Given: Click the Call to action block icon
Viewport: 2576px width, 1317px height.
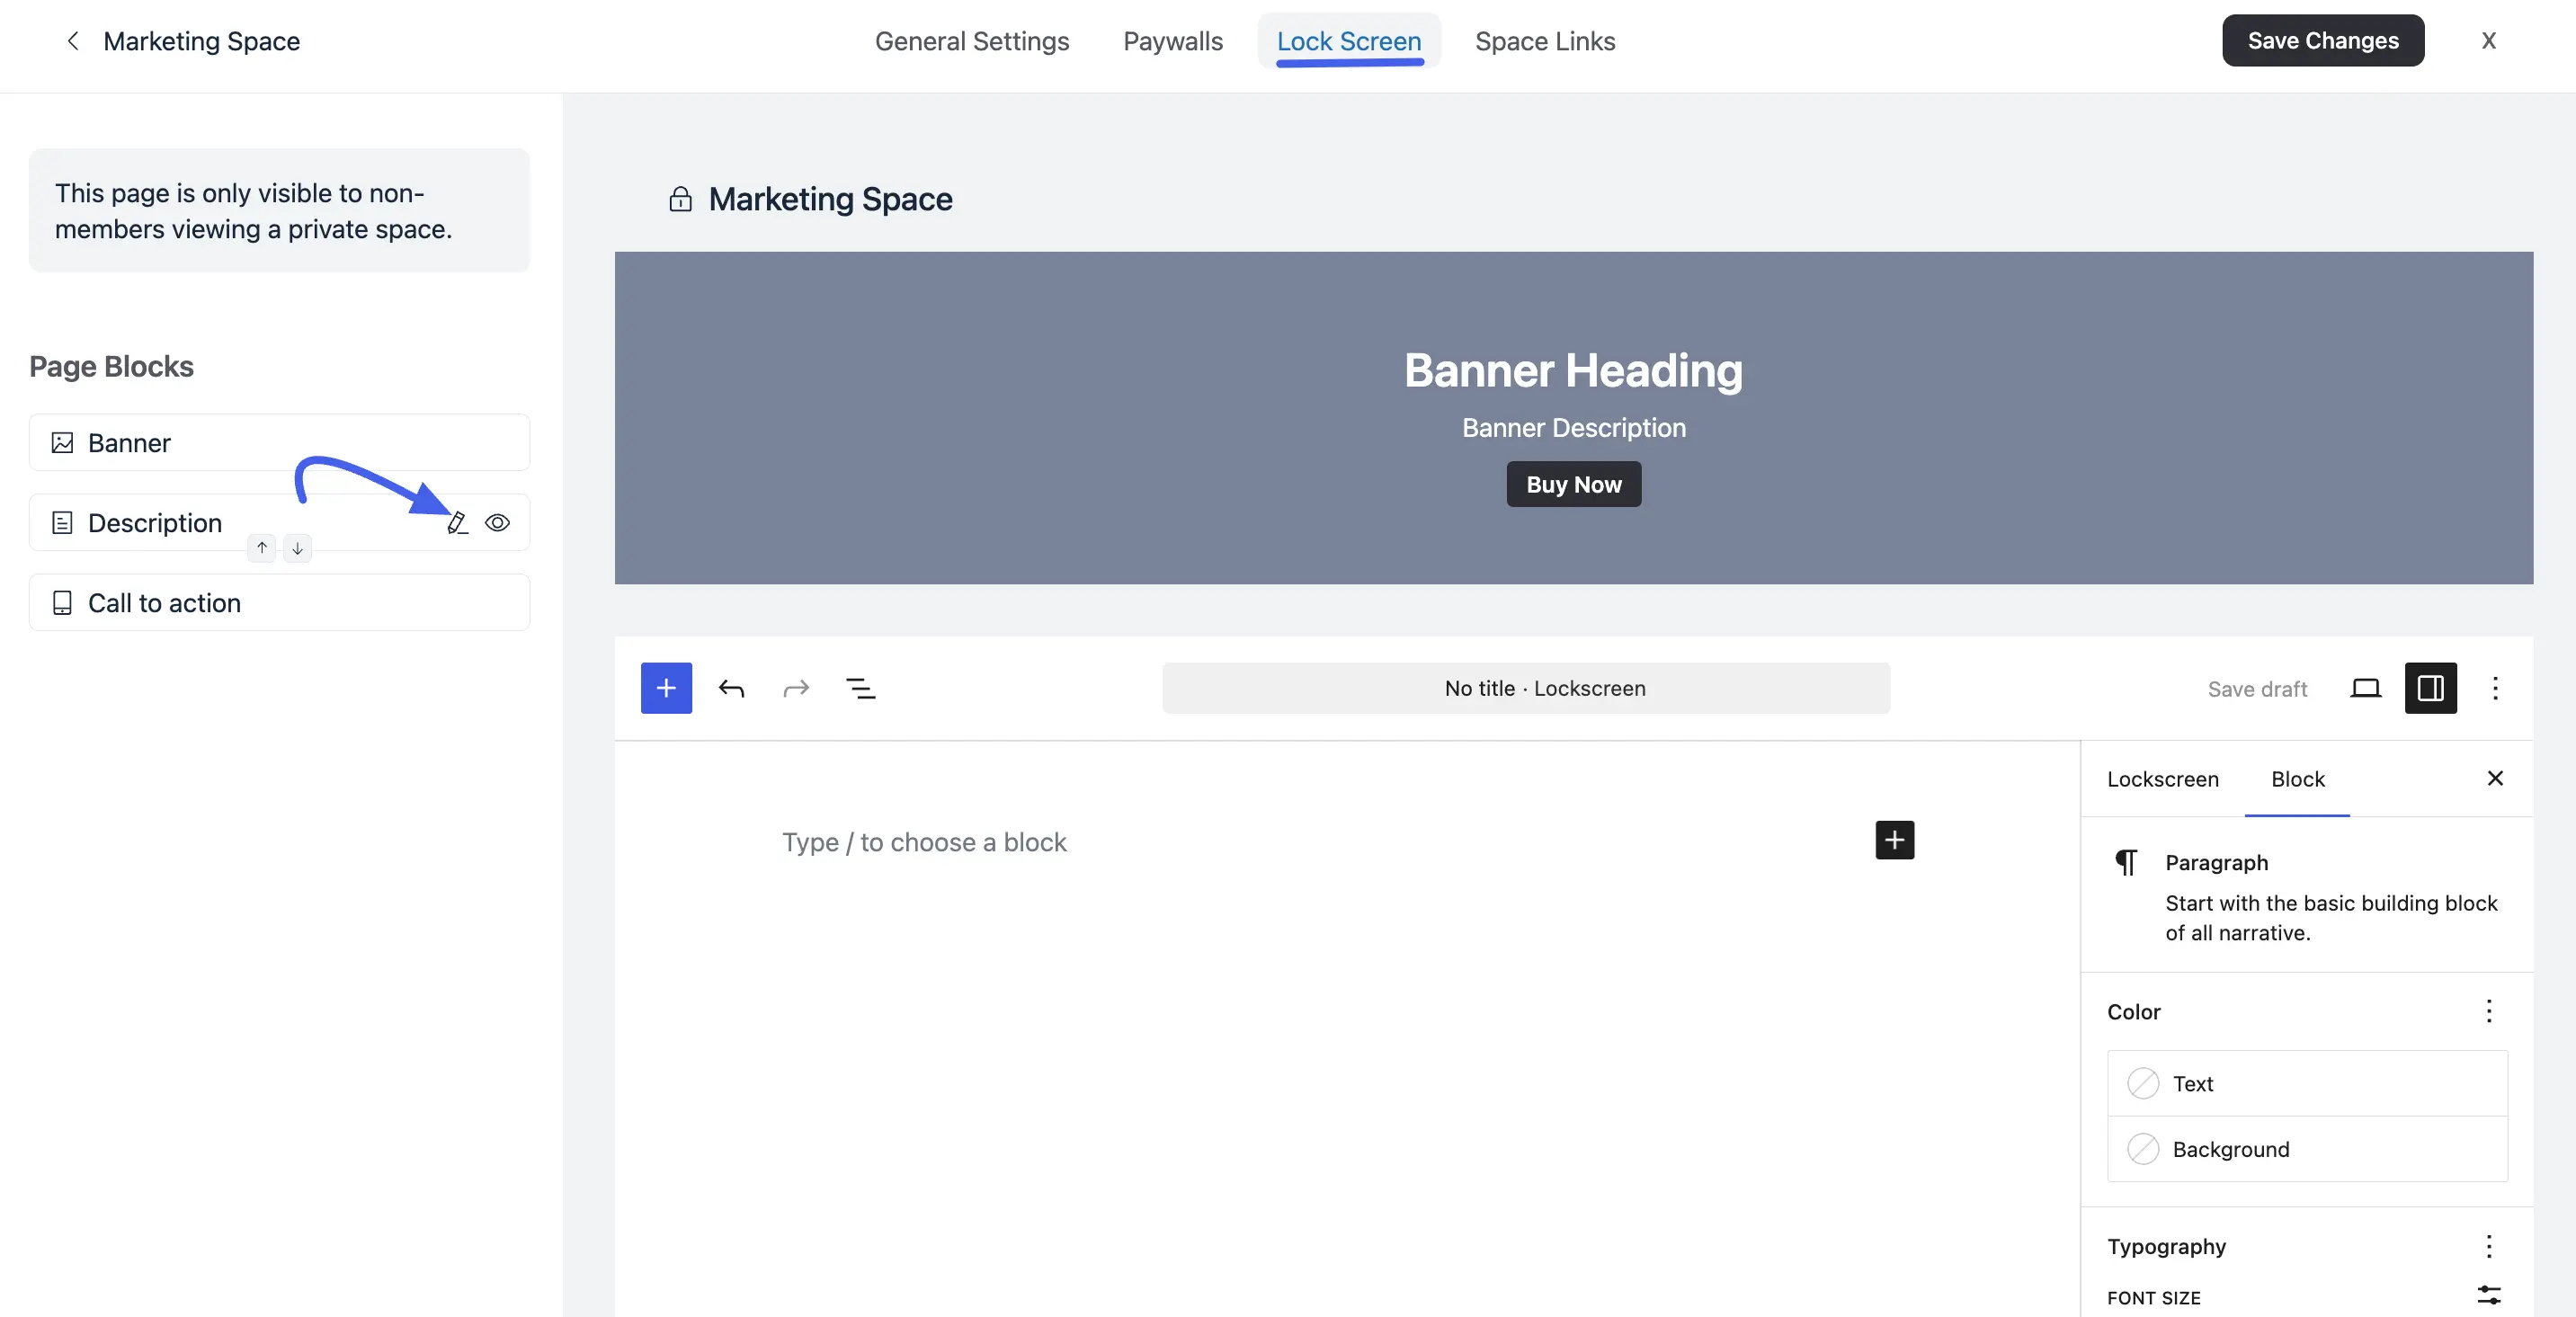Looking at the screenshot, I should pos(62,602).
